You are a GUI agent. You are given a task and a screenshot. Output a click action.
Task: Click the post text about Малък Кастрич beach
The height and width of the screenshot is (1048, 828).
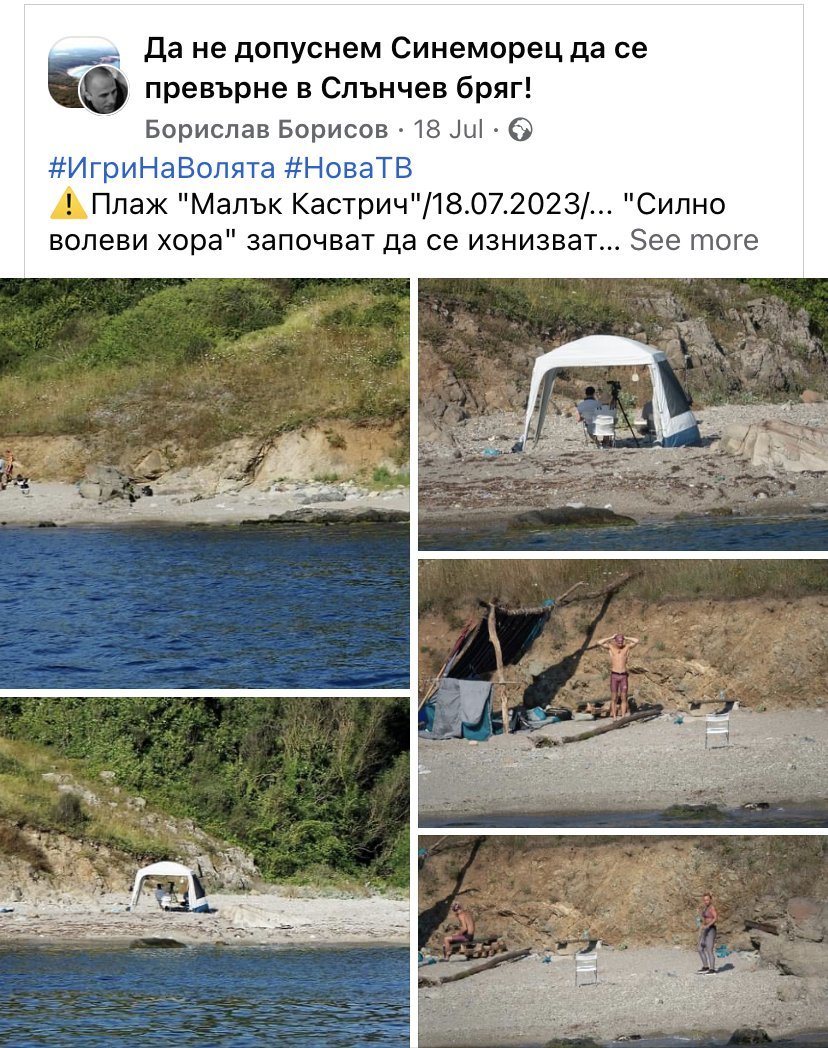click(404, 222)
